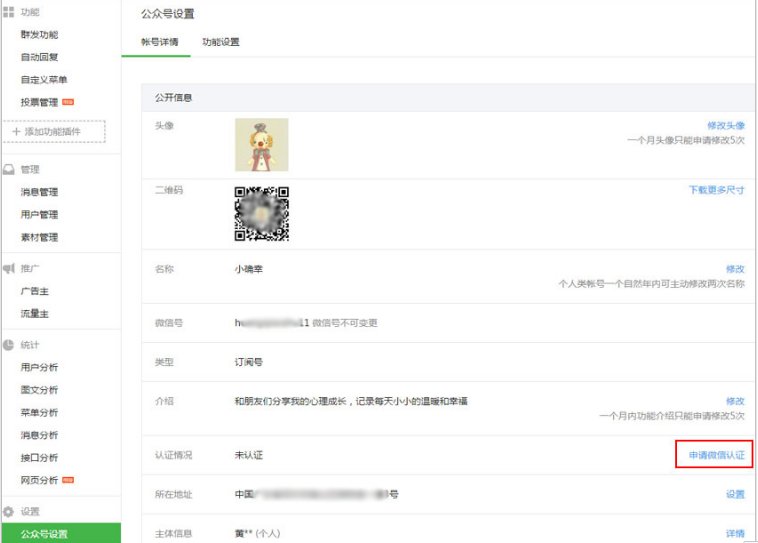Click the 下载更多尺寸 link
This screenshot has height=543, width=758.
click(716, 190)
